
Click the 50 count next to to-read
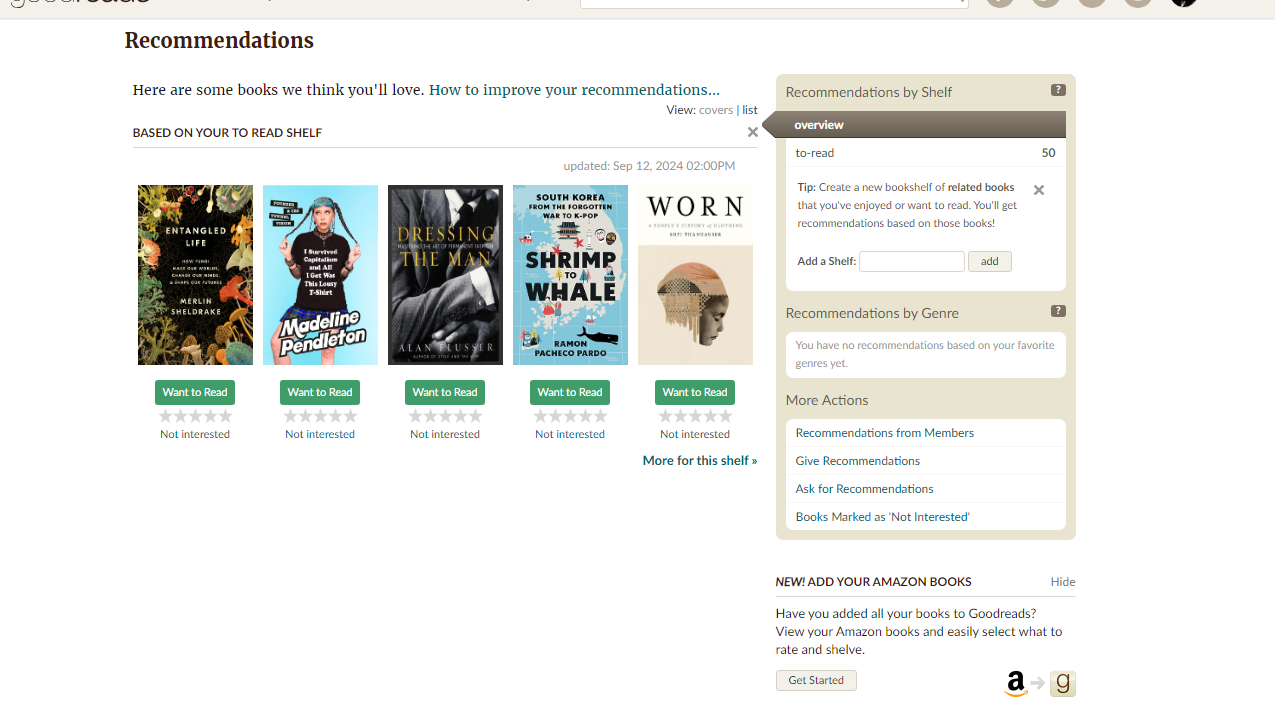(x=1048, y=153)
